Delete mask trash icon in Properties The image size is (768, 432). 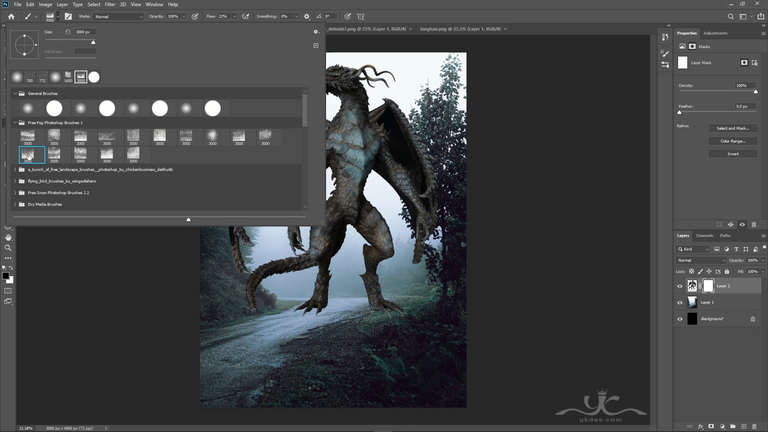(754, 224)
